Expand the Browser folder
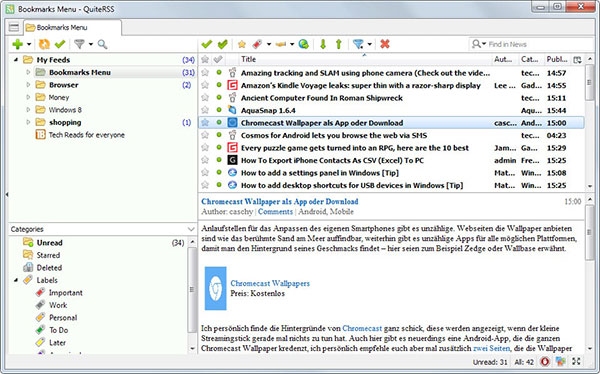This screenshot has height=374, width=600. (28, 85)
